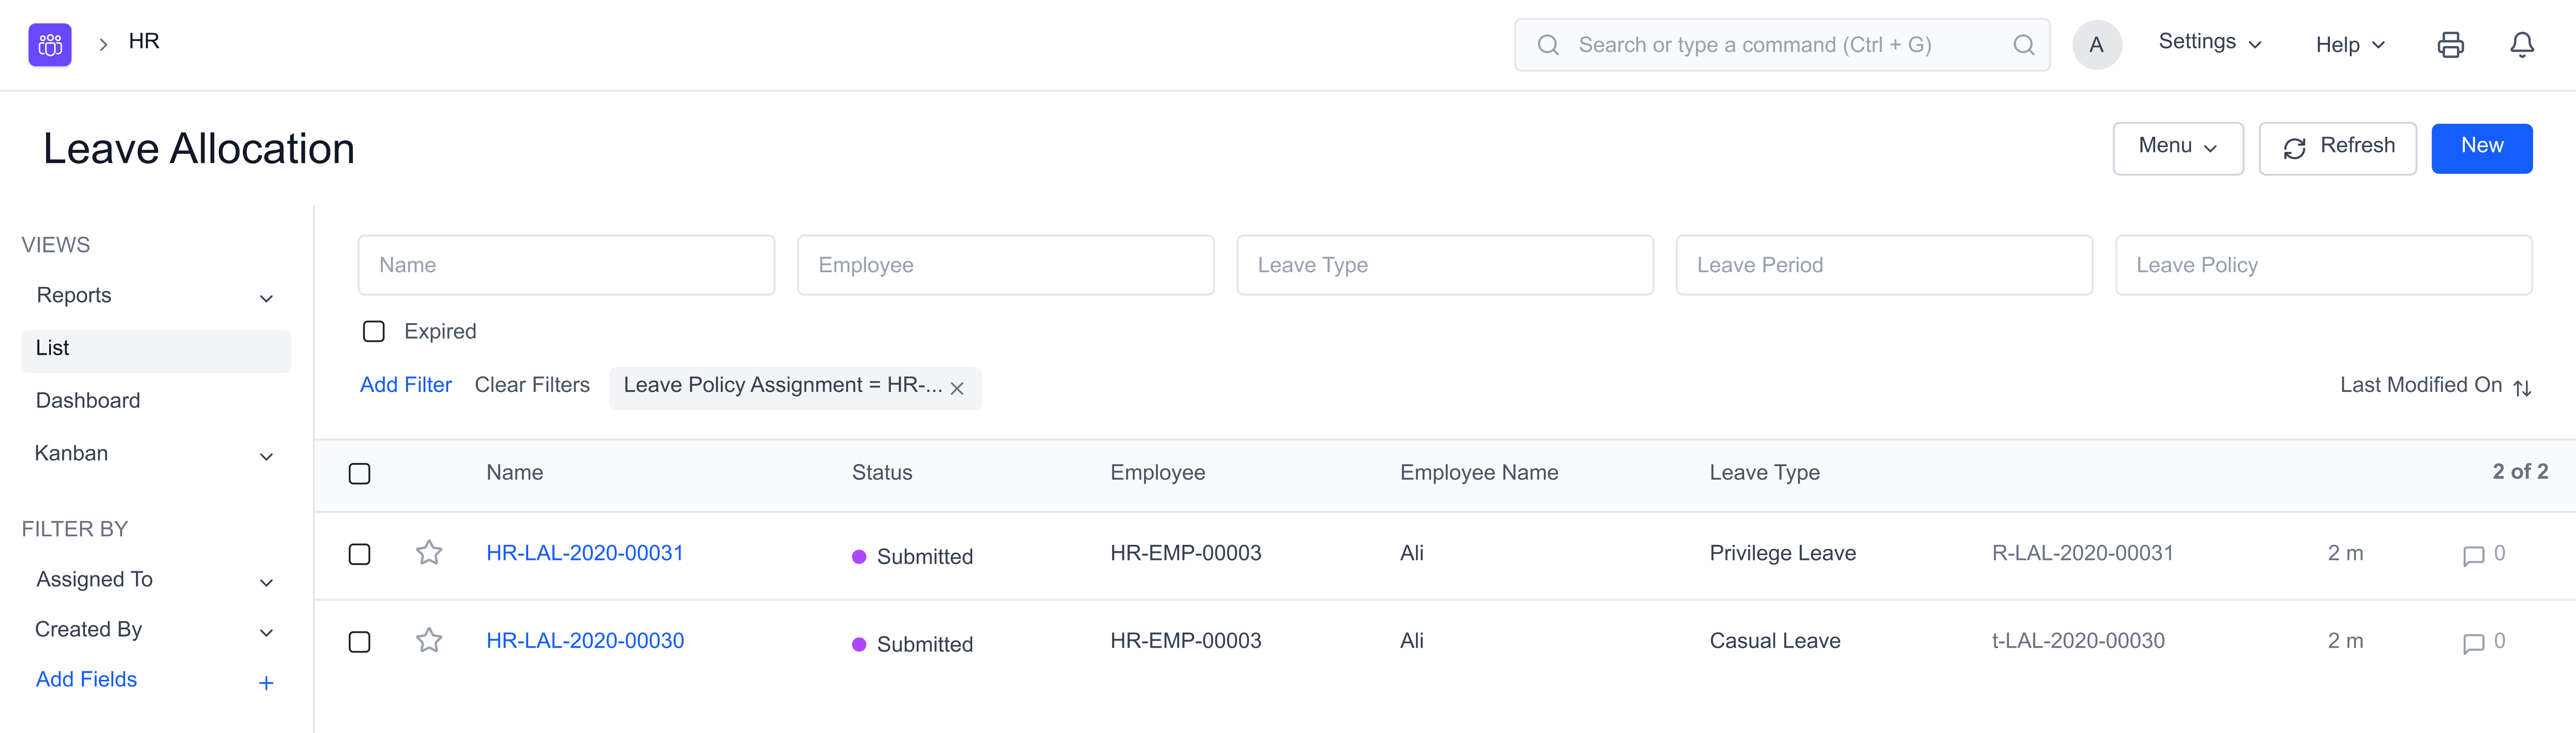Click the plus icon next to Add Fields
The width and height of the screenshot is (2576, 733).
click(266, 683)
